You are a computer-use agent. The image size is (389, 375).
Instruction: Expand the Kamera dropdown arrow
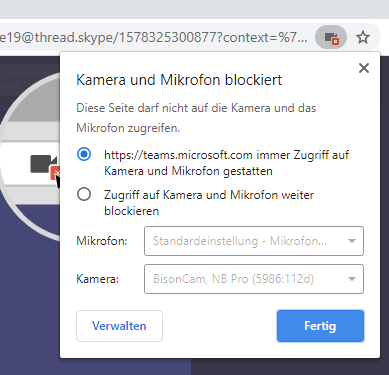point(352,279)
